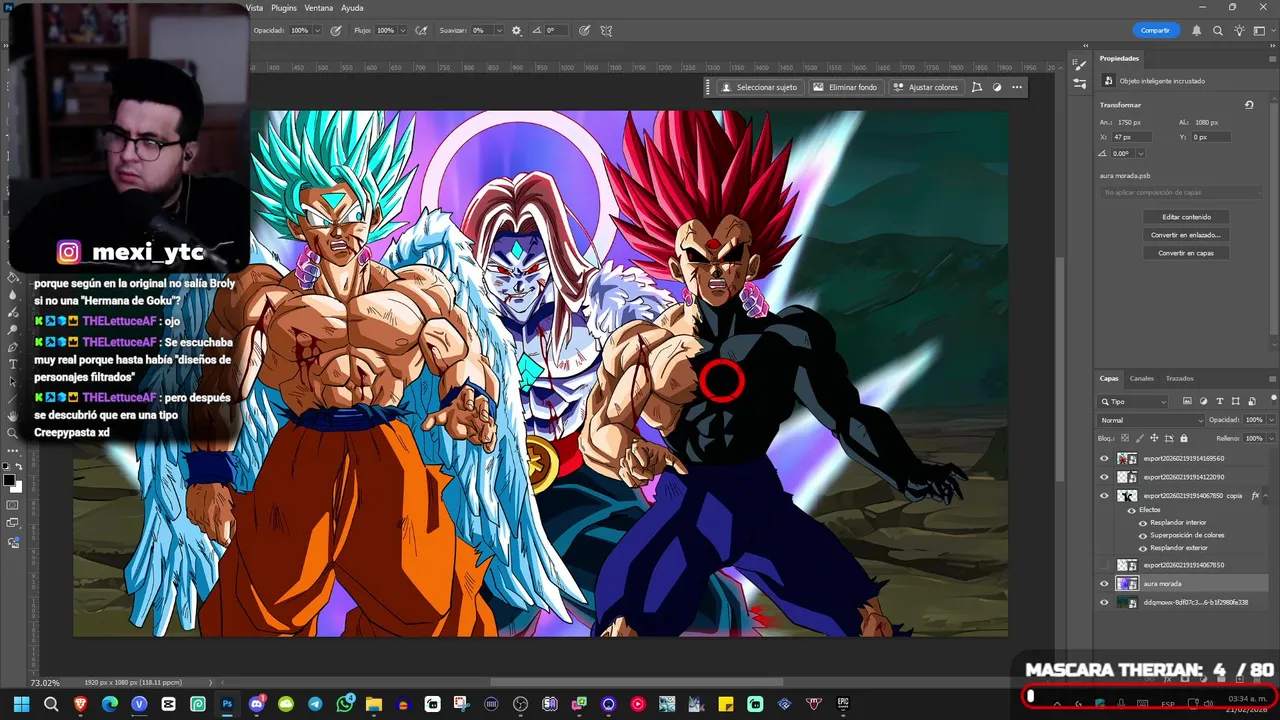This screenshot has height=720, width=1280.
Task: Open rotation angle dropdown in Propiedades
Action: click(1140, 153)
